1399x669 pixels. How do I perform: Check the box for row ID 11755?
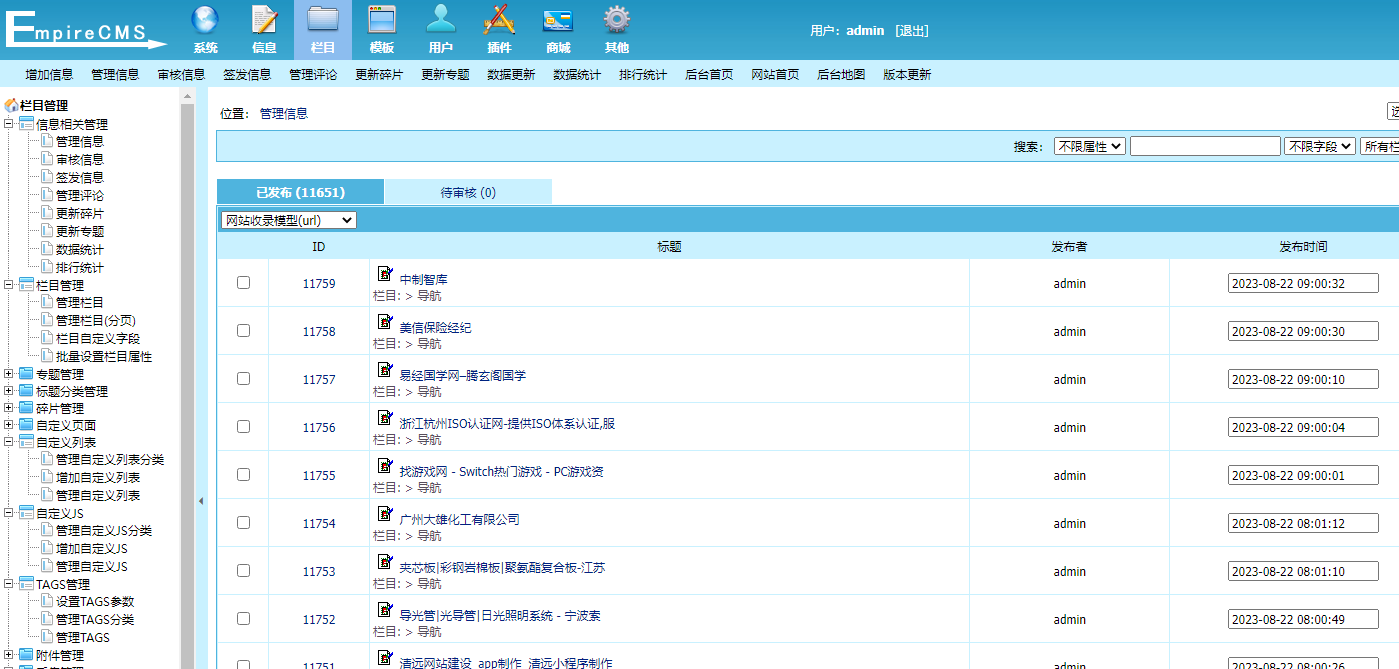coord(243,475)
